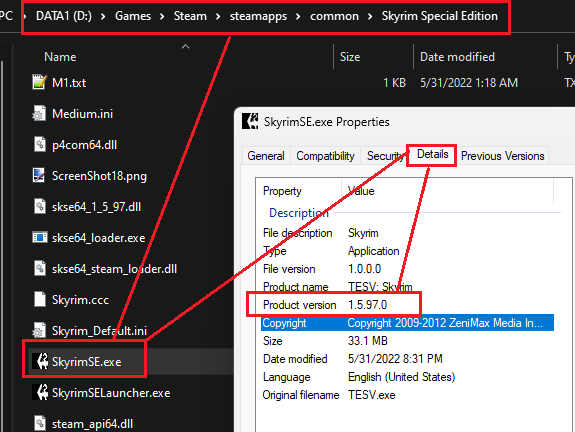Select the Product version 1.5.97.0 row
The image size is (575, 432).
(407, 305)
